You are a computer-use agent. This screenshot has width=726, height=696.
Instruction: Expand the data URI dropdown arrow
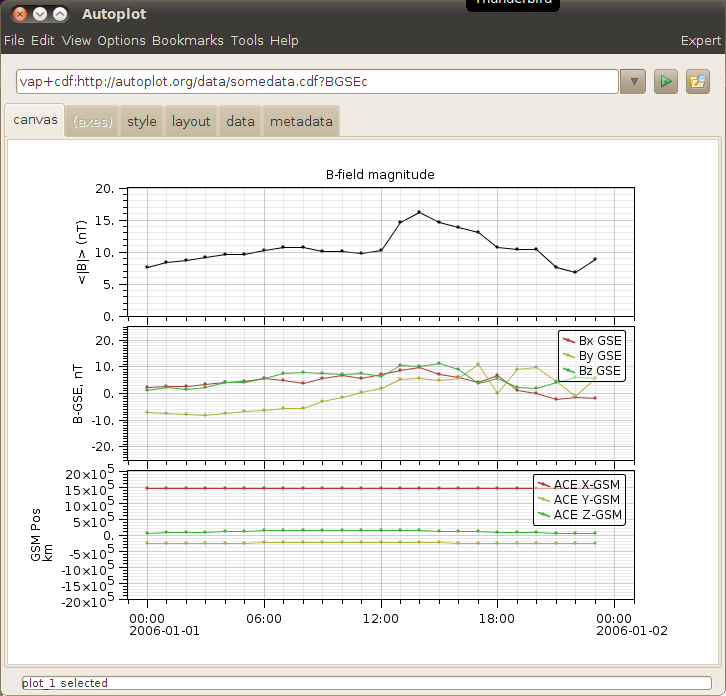[x=632, y=81]
